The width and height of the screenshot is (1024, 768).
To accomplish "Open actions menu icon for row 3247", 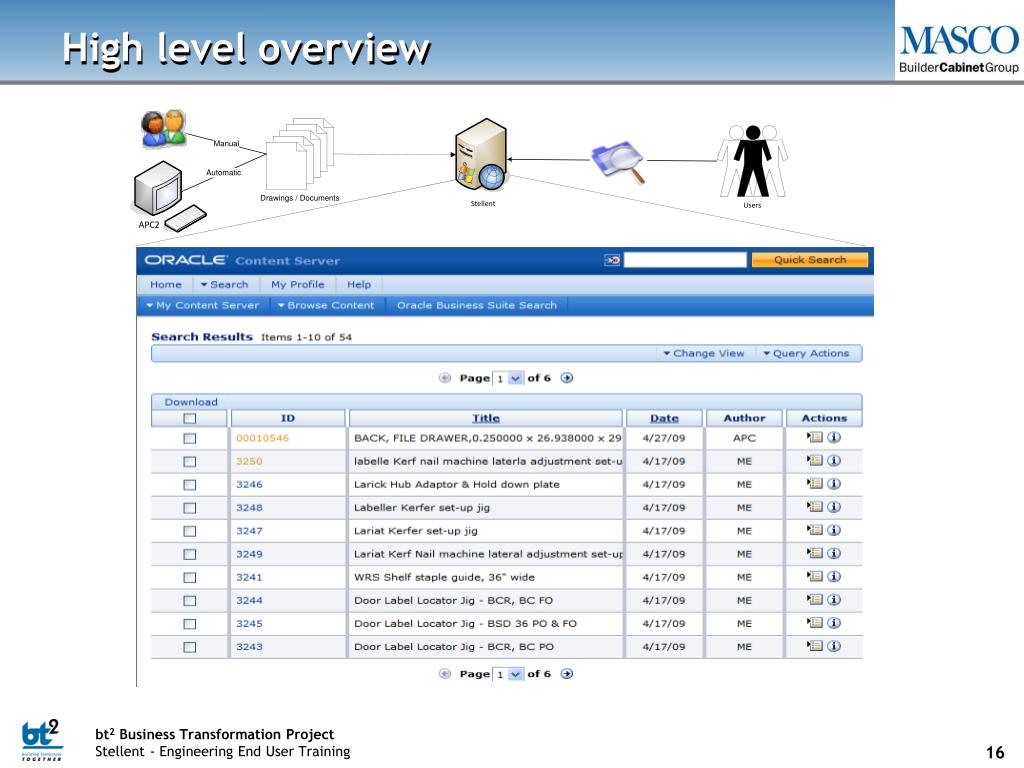I will [814, 530].
